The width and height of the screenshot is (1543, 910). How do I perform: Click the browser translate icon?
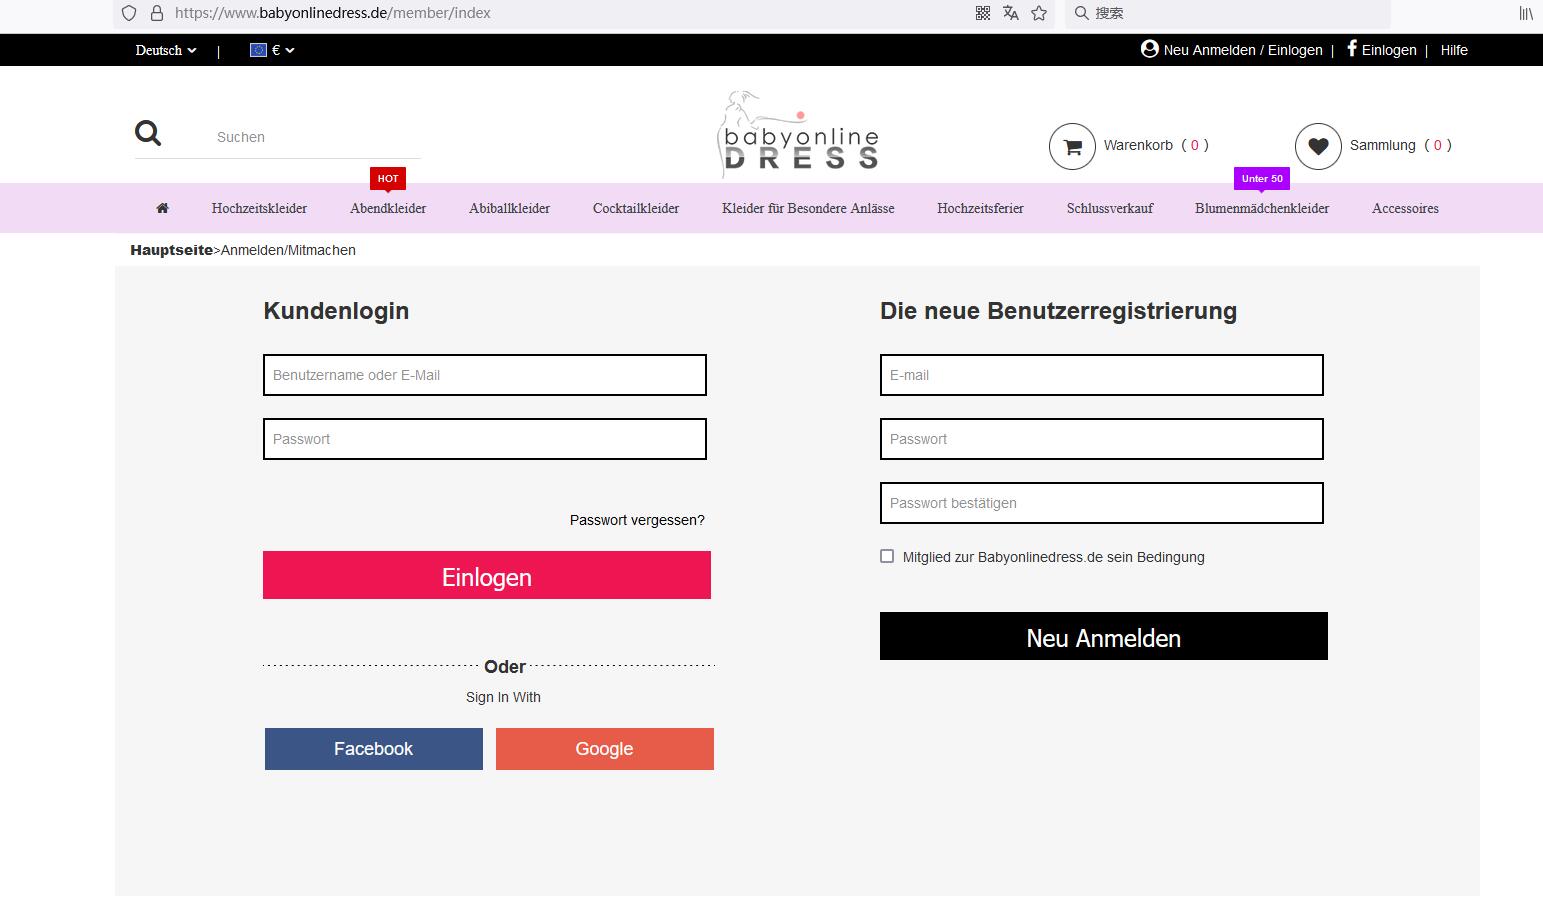tap(1011, 13)
